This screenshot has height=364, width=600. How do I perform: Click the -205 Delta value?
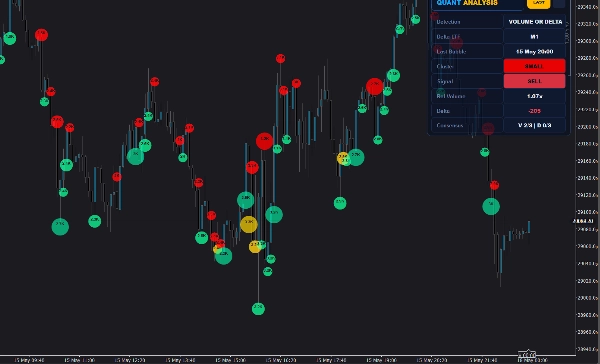pos(535,111)
